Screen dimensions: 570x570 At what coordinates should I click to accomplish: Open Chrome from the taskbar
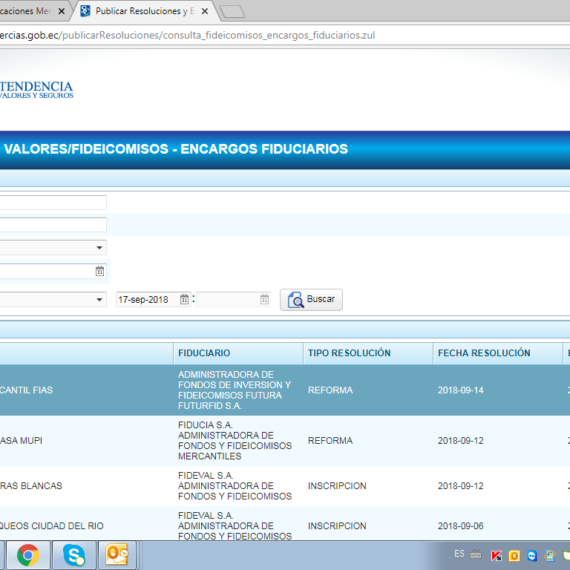(x=28, y=555)
